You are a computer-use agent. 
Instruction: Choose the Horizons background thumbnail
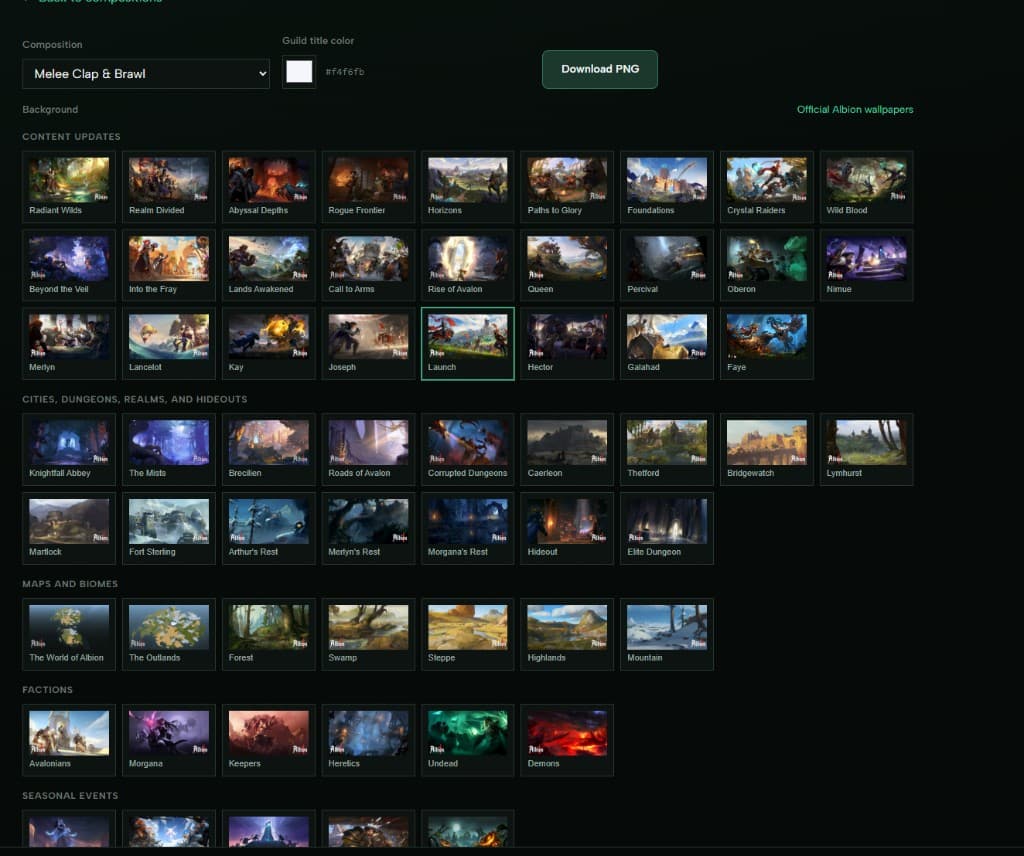pyautogui.click(x=468, y=187)
